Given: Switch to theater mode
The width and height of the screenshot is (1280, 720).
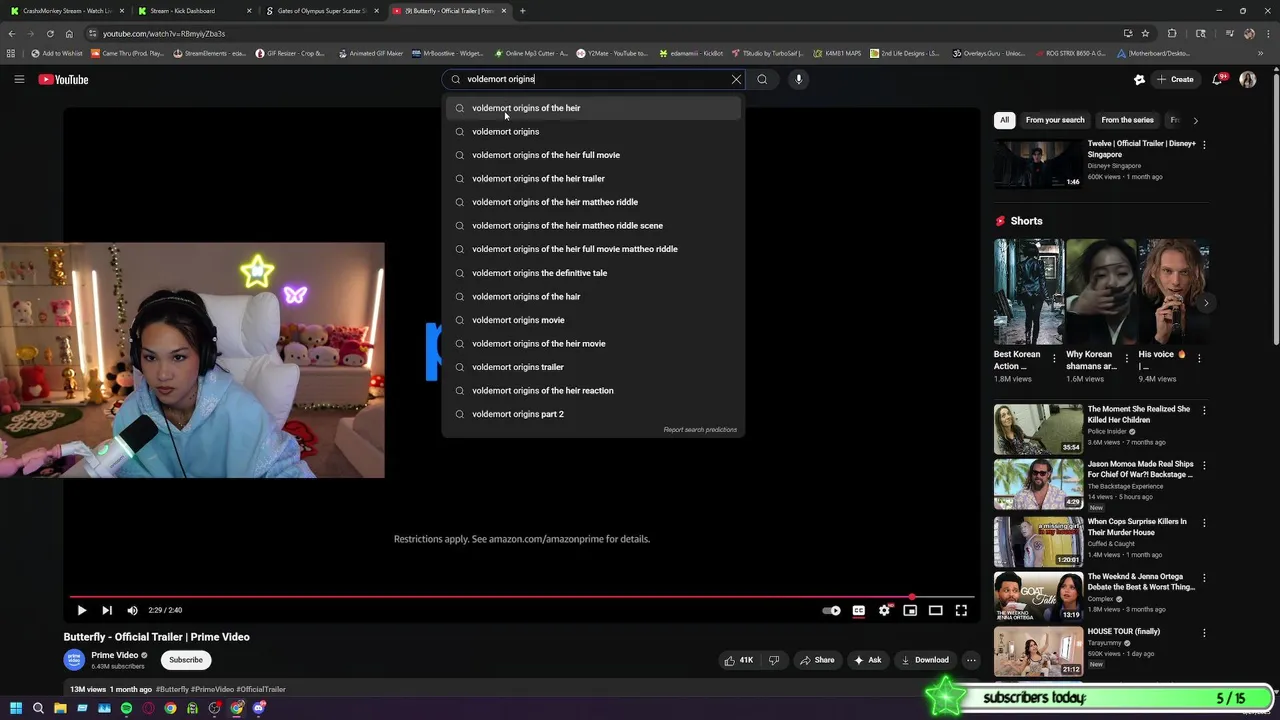Looking at the screenshot, I should (x=935, y=610).
